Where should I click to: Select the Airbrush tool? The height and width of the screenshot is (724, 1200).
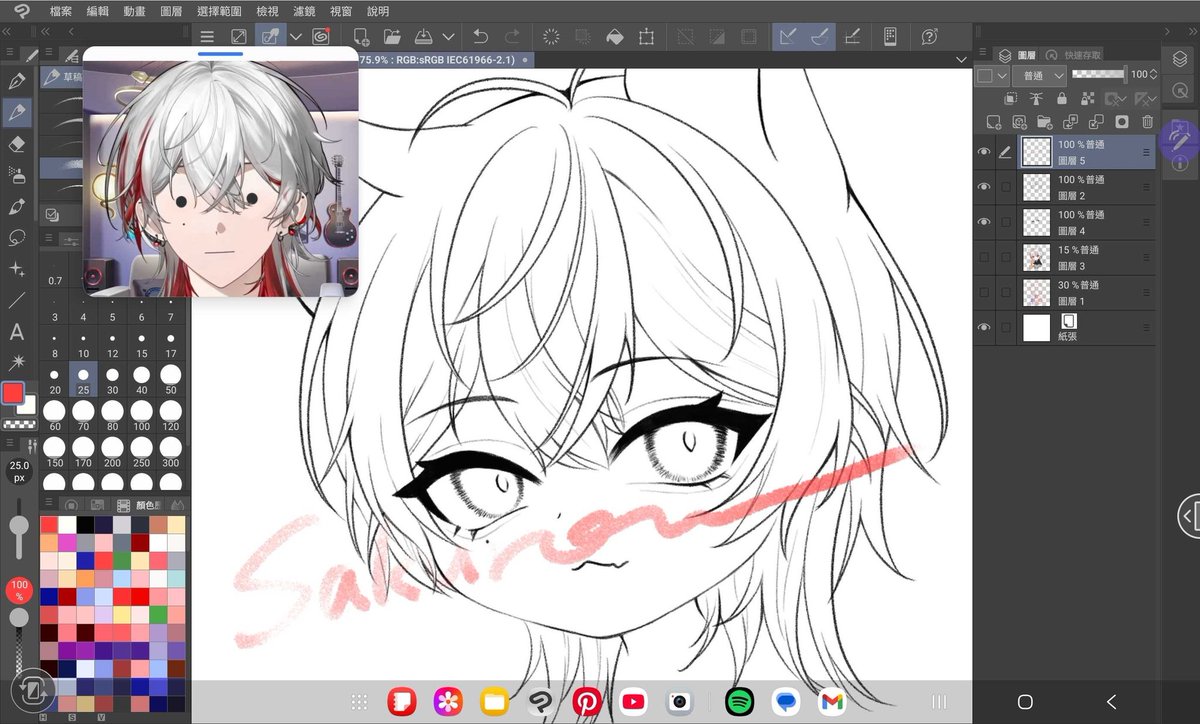click(x=16, y=175)
